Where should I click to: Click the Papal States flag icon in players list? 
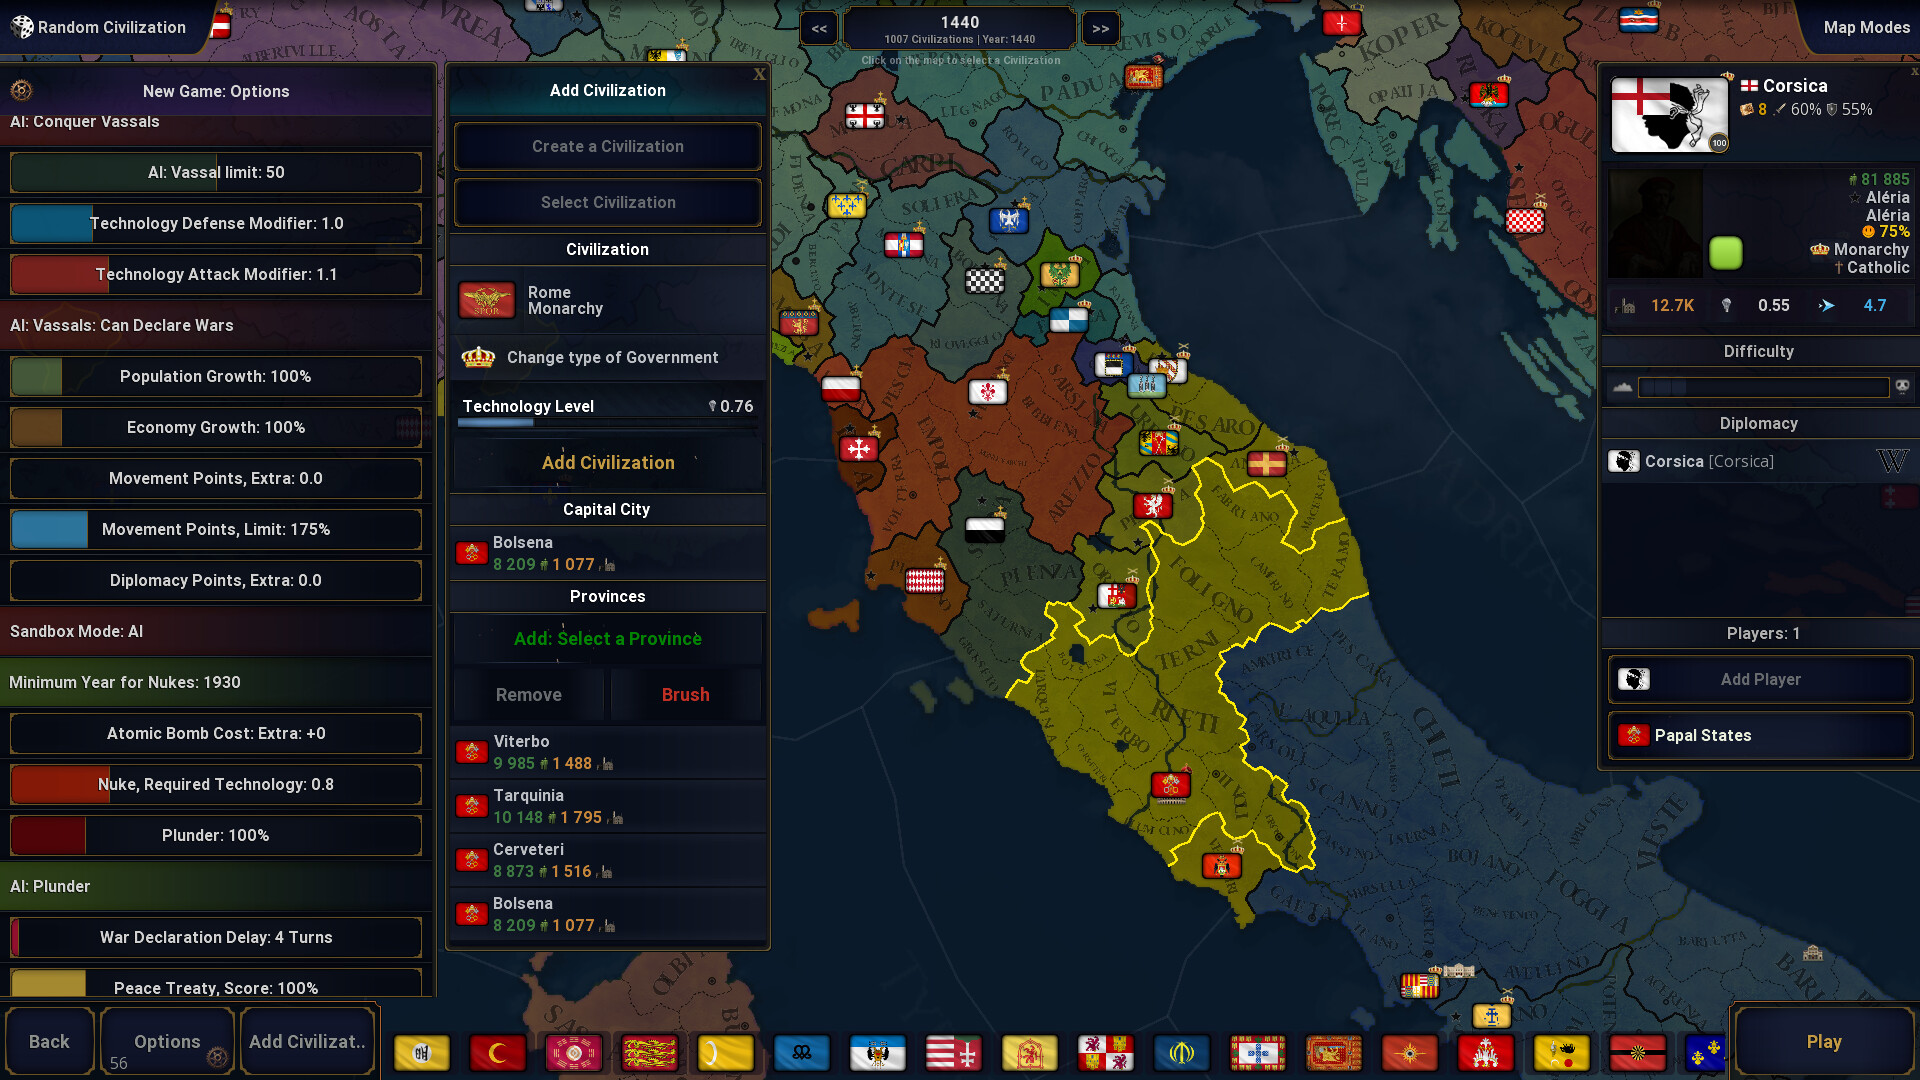click(x=1633, y=735)
